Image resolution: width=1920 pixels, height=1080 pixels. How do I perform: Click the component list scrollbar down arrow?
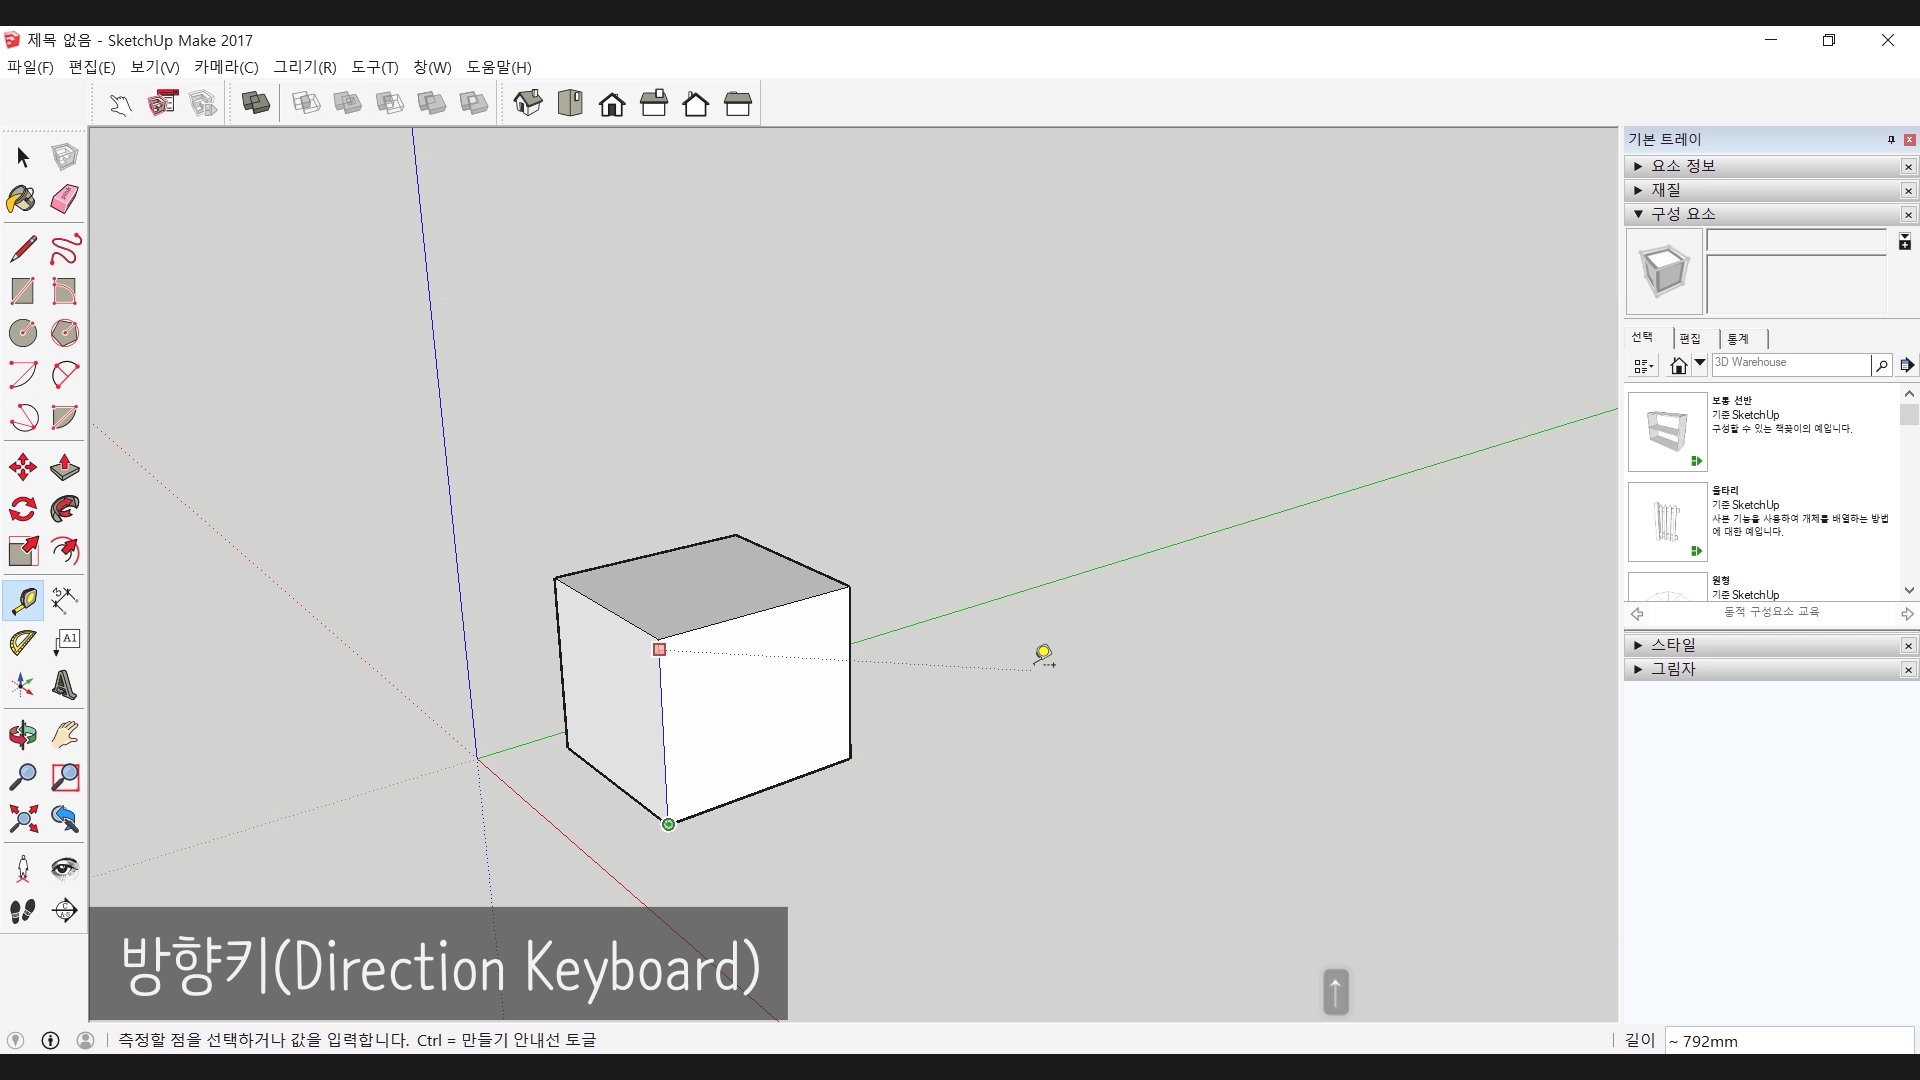tap(1909, 590)
